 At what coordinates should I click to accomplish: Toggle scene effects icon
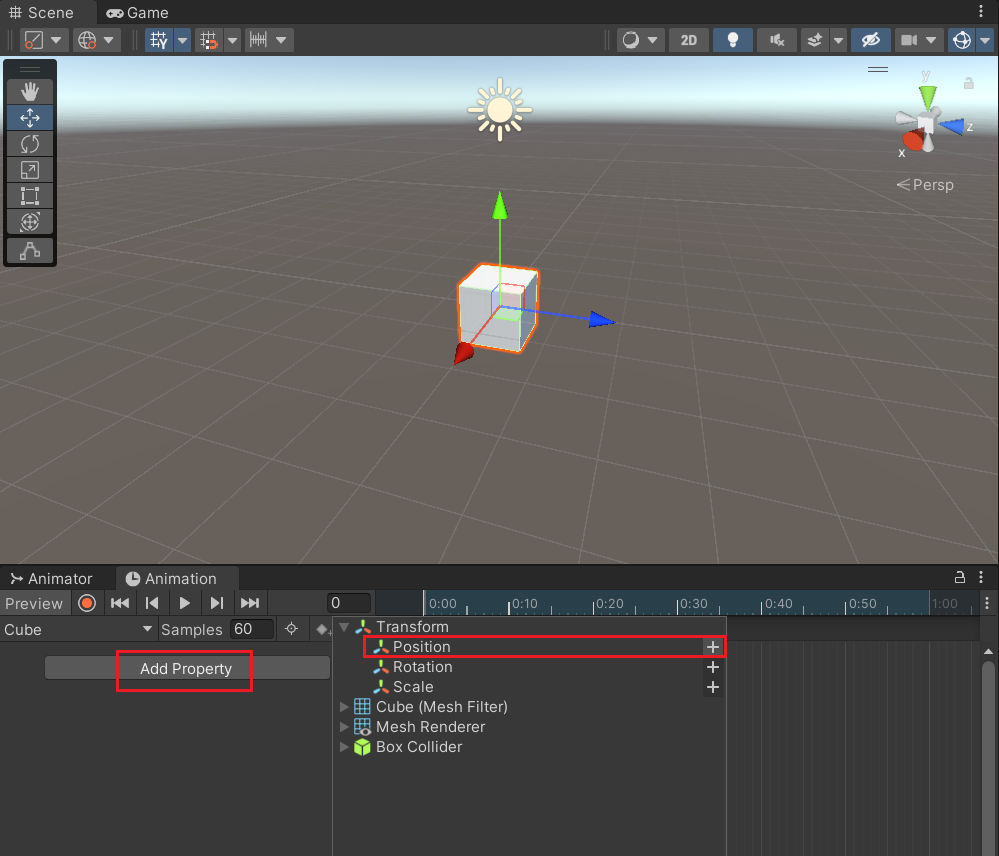tap(815, 40)
